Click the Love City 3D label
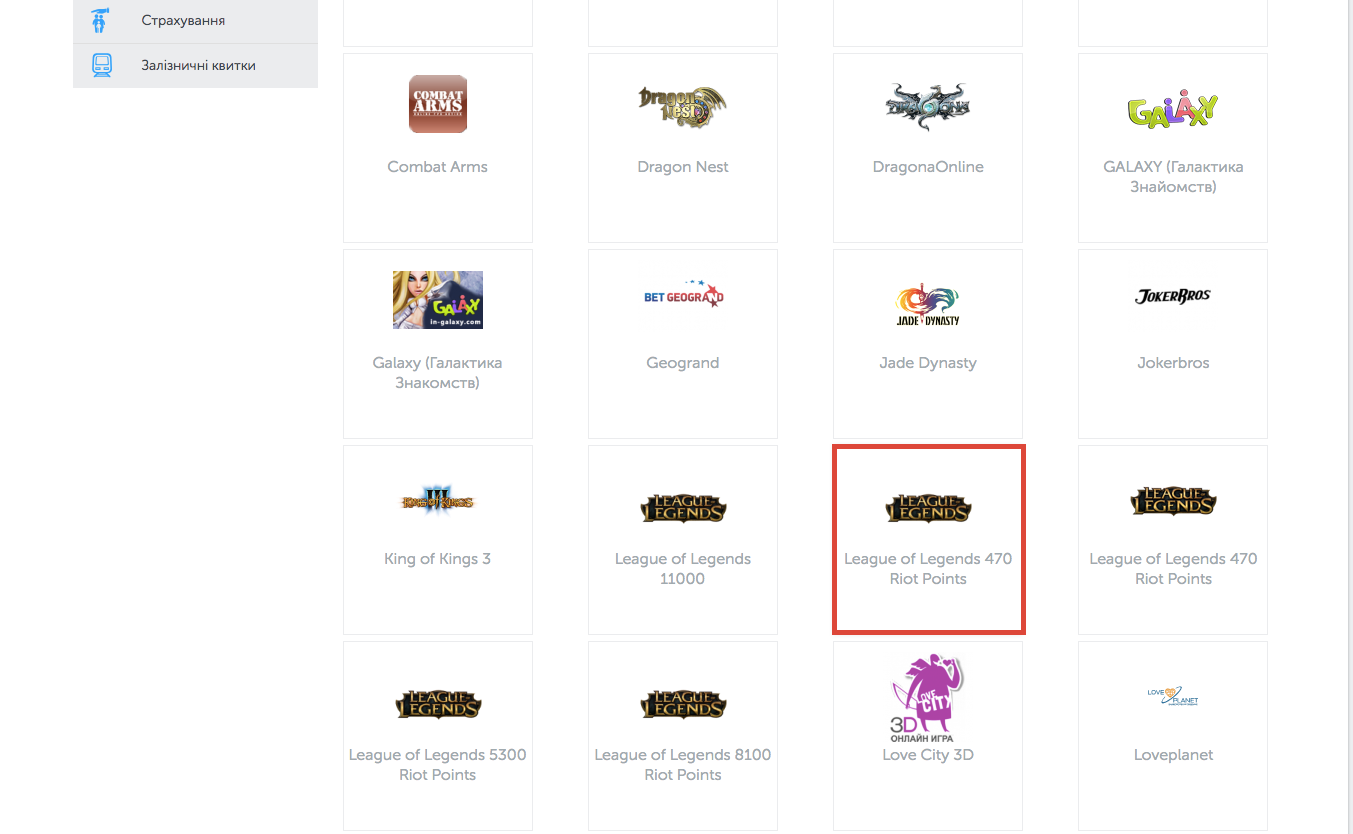 click(x=928, y=755)
